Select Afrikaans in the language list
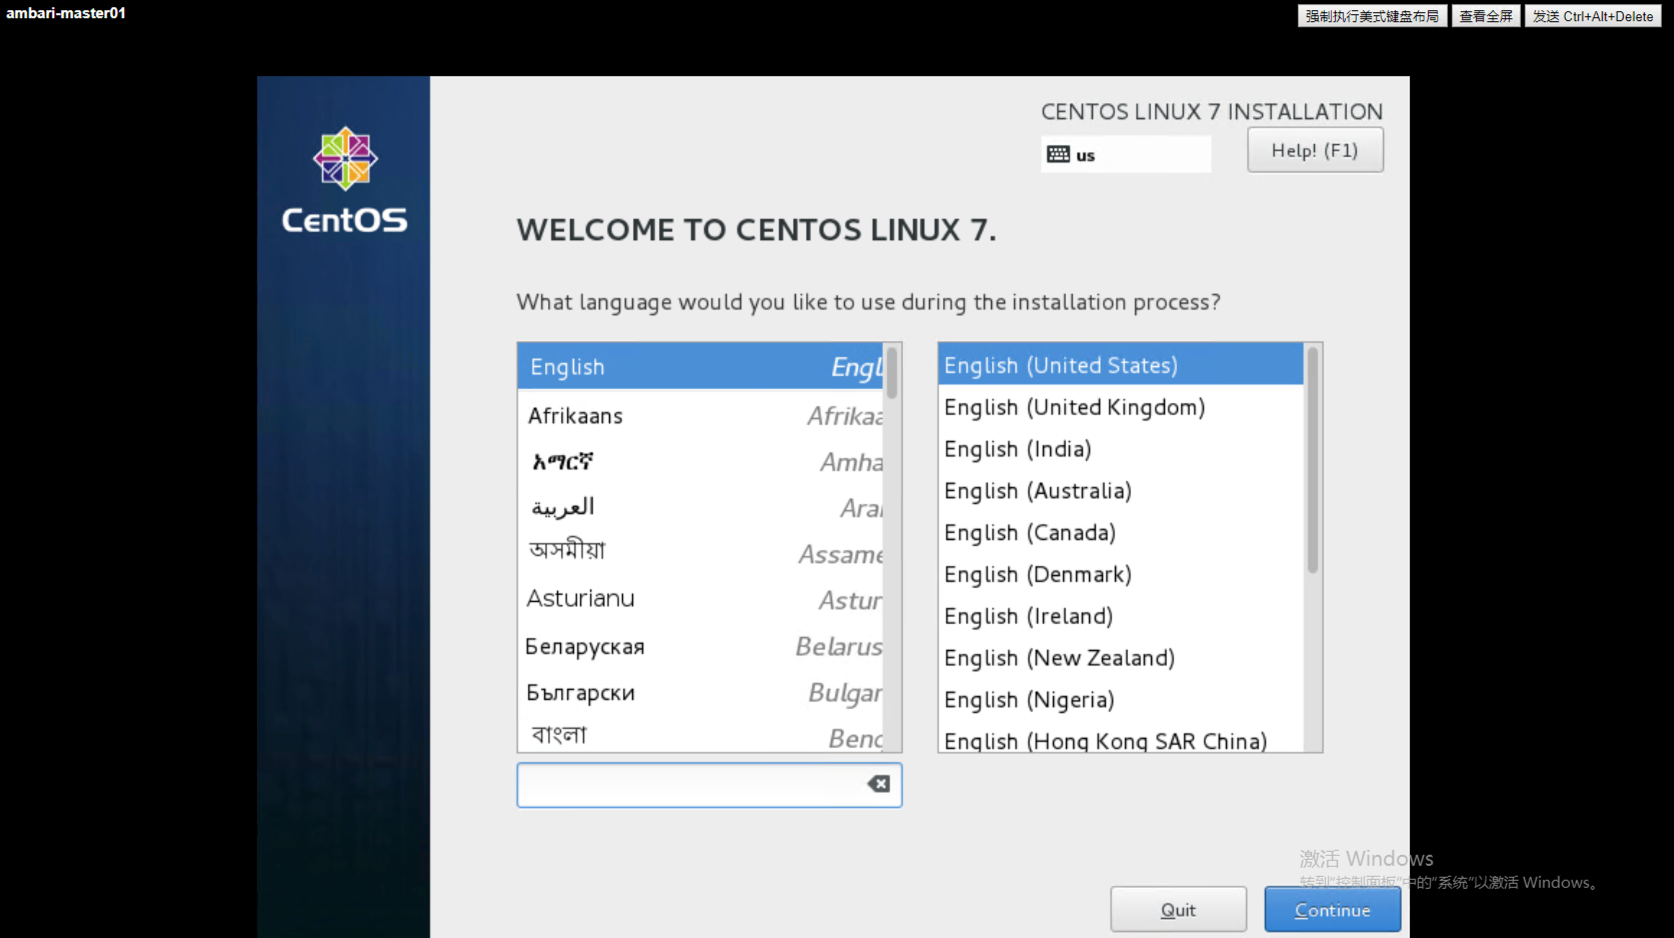The width and height of the screenshot is (1674, 938). click(x=700, y=416)
